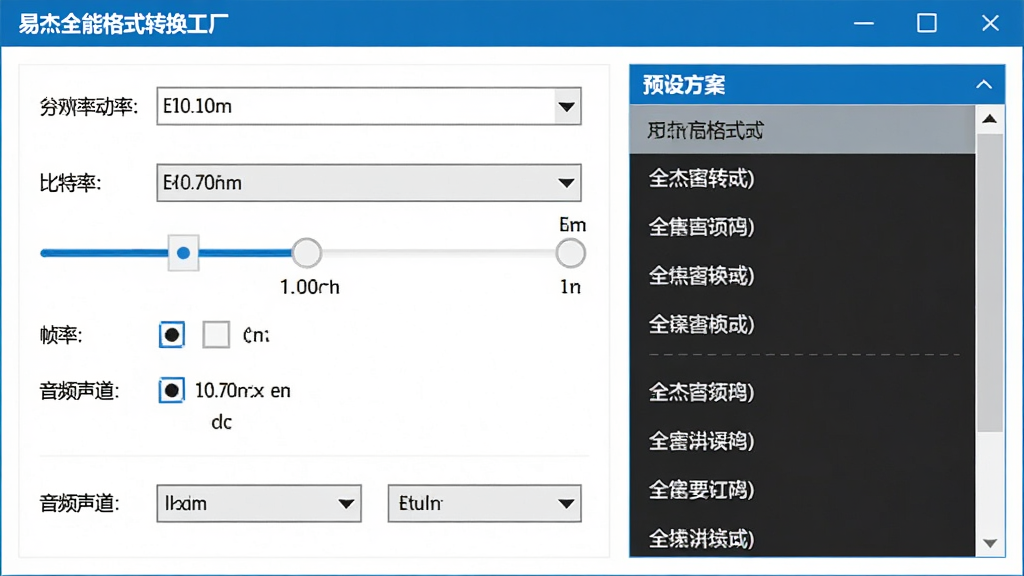The height and width of the screenshot is (576, 1024).
Task: Pick the bottom-most visible preset entry
Action: click(x=803, y=538)
